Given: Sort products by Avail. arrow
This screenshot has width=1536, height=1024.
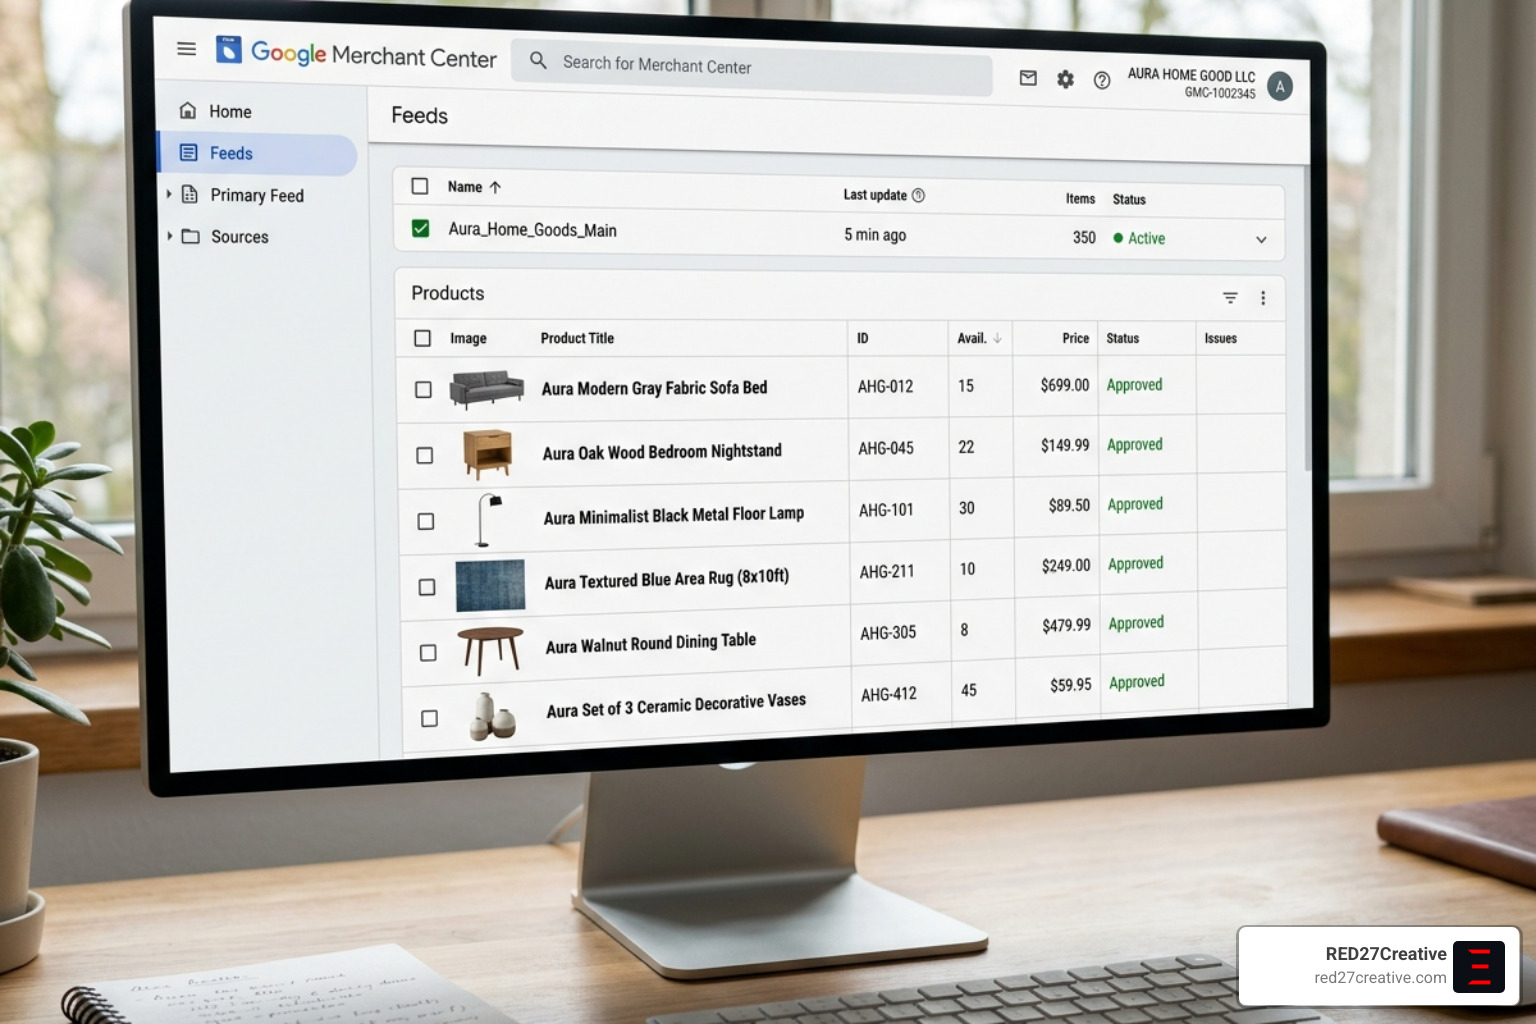Looking at the screenshot, I should pos(997,338).
